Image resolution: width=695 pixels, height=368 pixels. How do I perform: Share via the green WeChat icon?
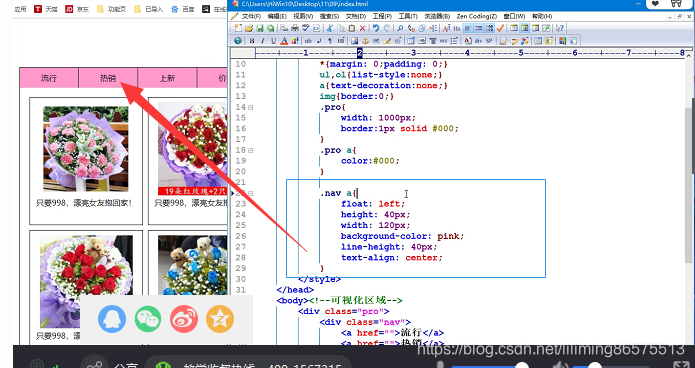tap(148, 319)
